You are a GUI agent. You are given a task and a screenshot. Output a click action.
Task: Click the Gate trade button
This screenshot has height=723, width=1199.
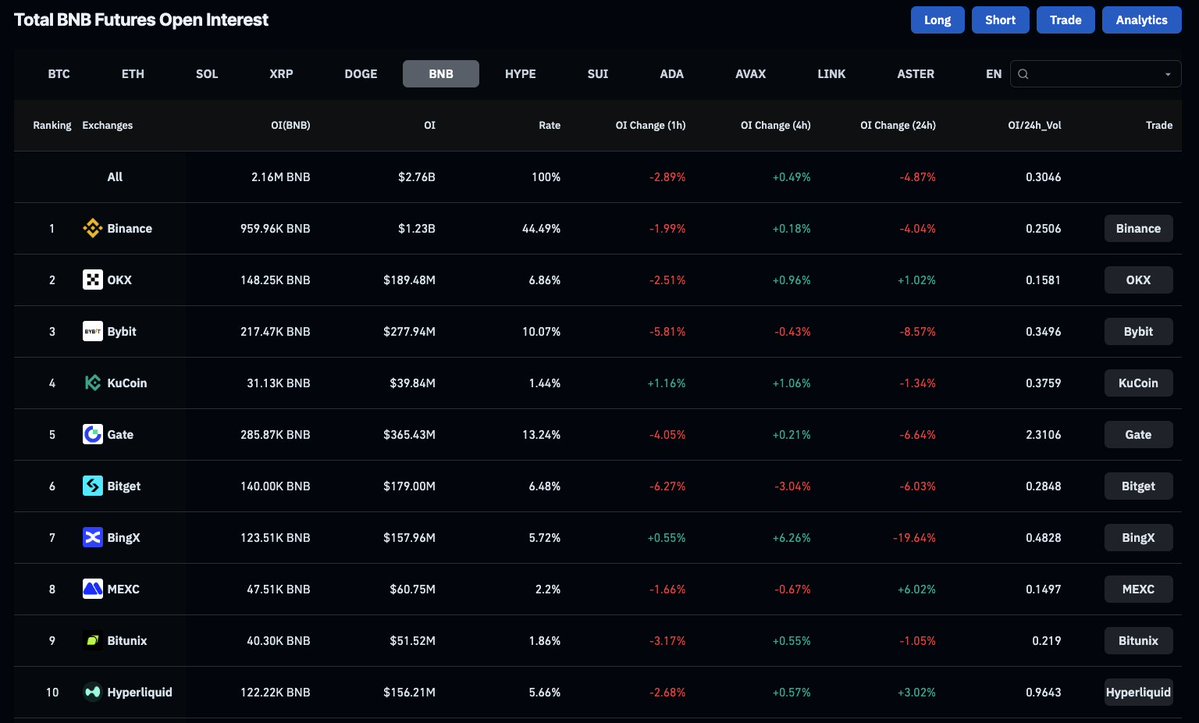(x=1139, y=435)
